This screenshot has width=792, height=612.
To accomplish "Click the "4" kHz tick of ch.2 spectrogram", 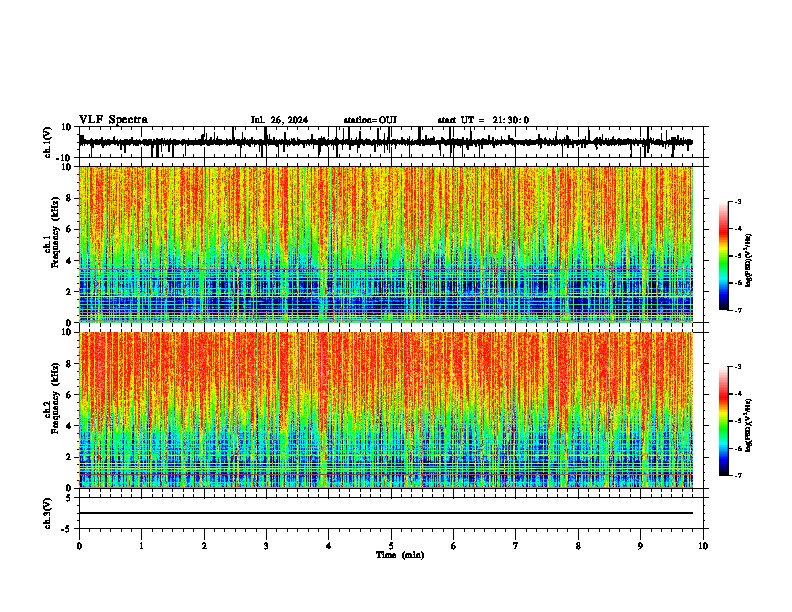I will point(70,426).
